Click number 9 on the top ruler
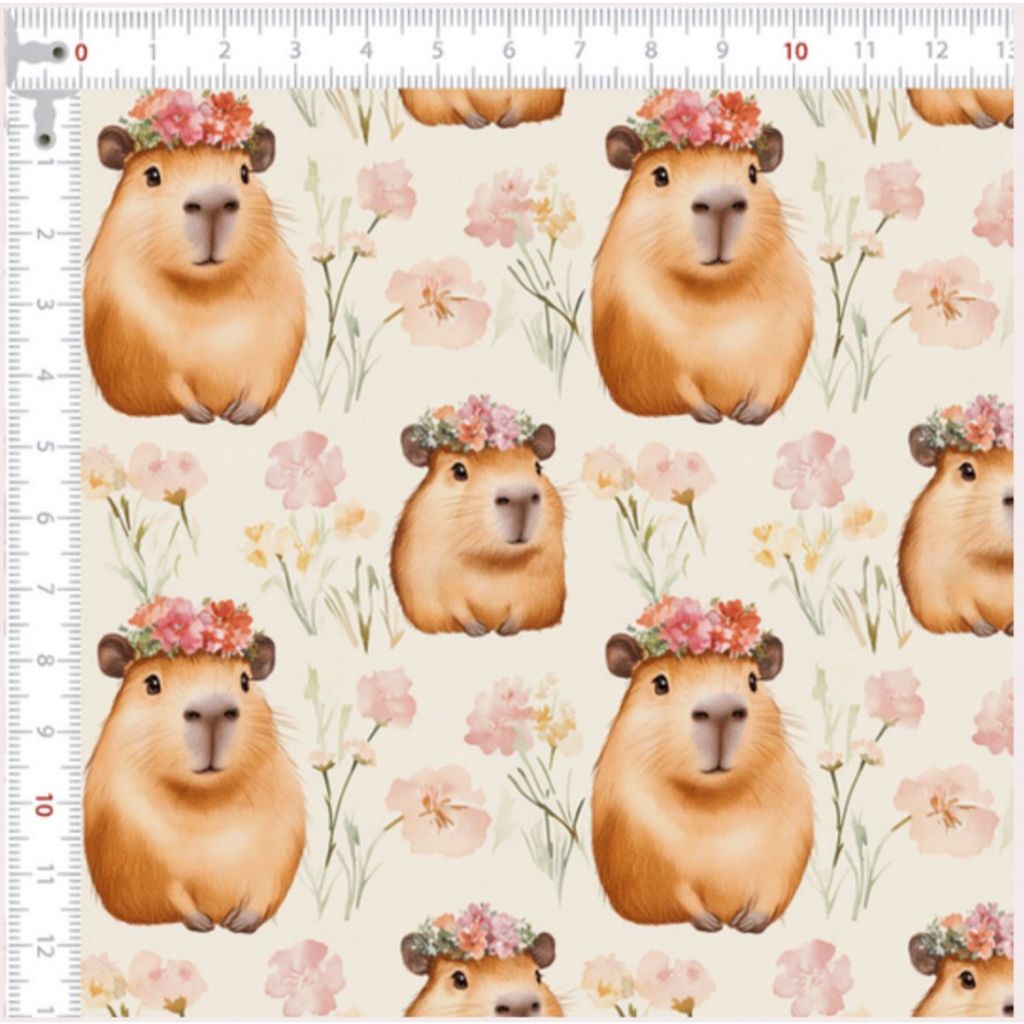The width and height of the screenshot is (1024, 1024). pyautogui.click(x=722, y=51)
